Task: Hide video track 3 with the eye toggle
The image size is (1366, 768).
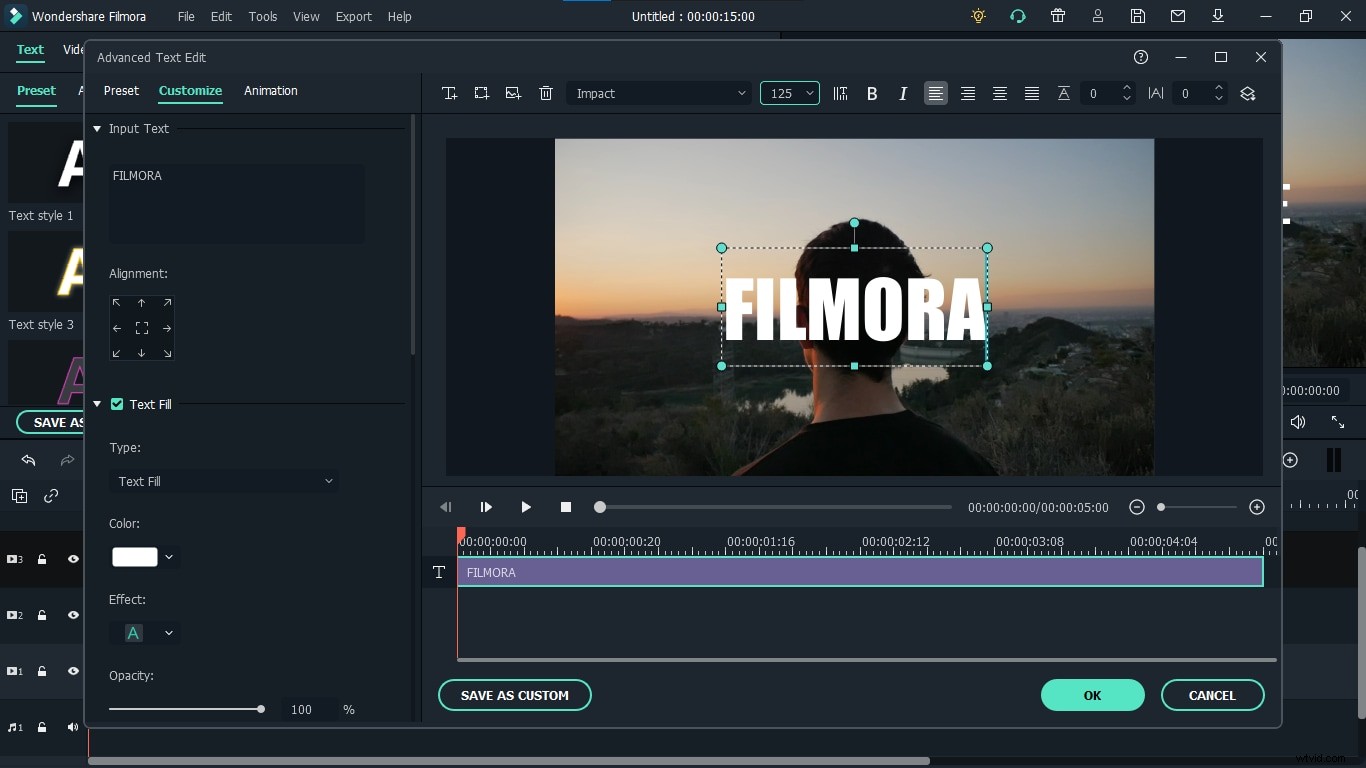Action: coord(72,560)
